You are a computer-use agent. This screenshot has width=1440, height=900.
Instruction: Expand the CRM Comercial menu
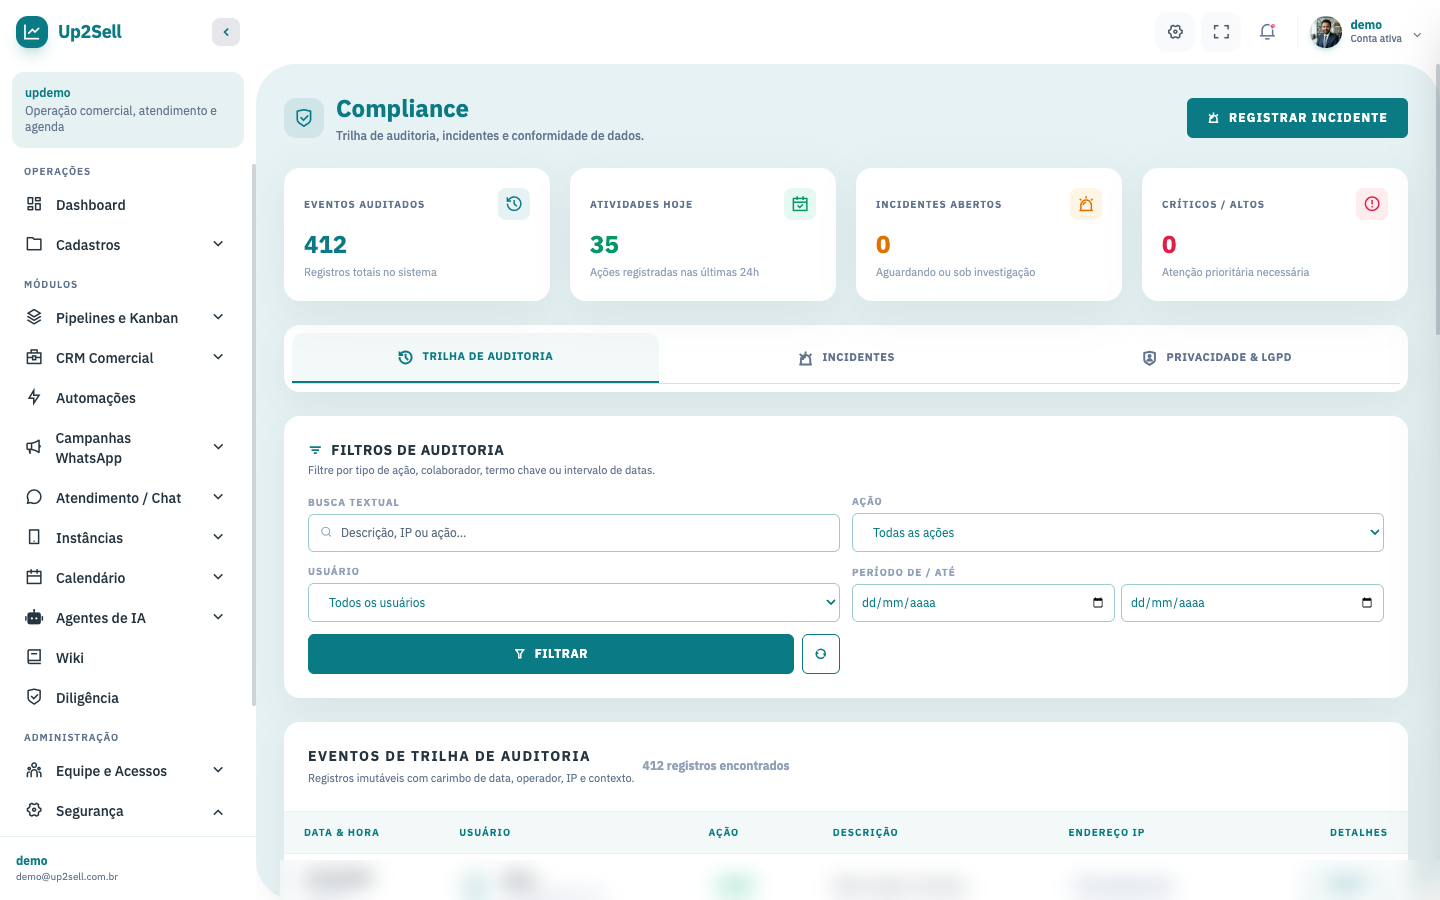click(128, 358)
